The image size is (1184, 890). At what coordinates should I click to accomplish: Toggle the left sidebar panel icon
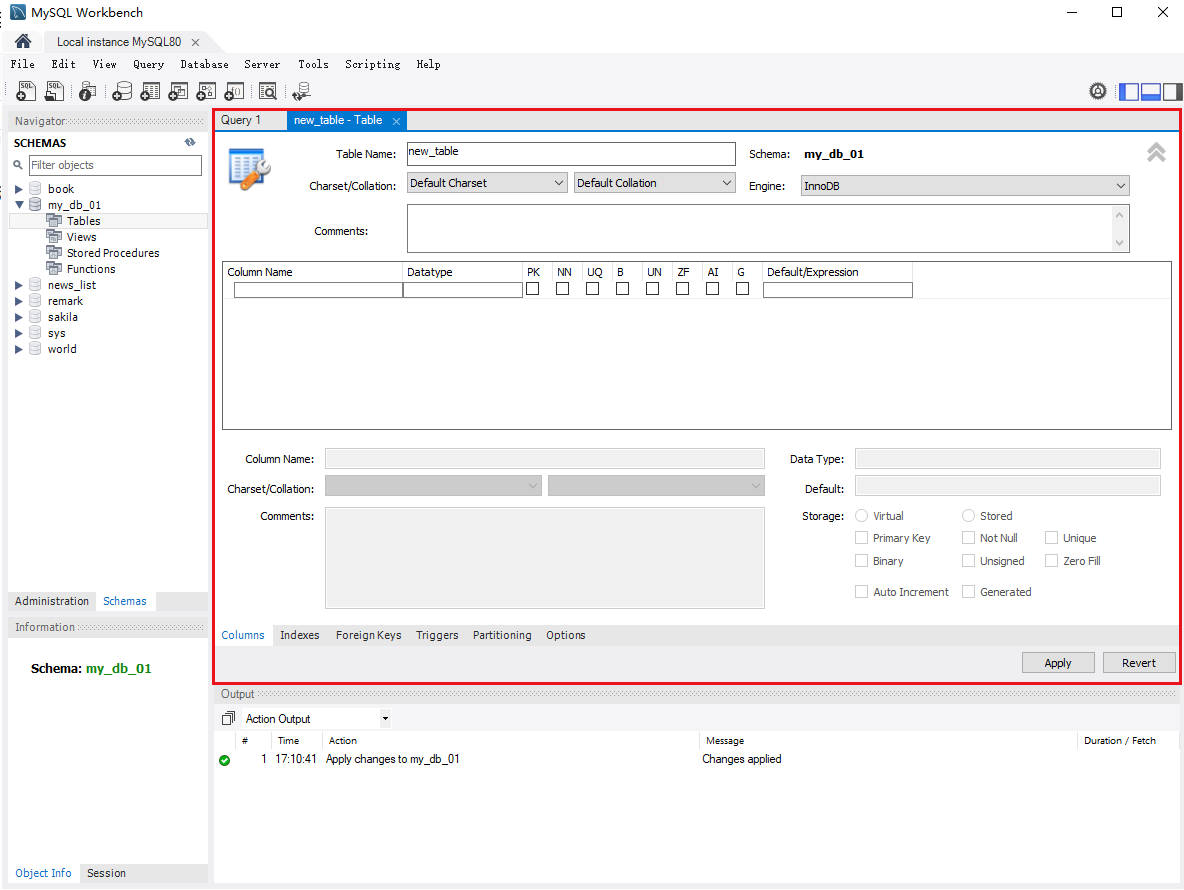pos(1129,91)
